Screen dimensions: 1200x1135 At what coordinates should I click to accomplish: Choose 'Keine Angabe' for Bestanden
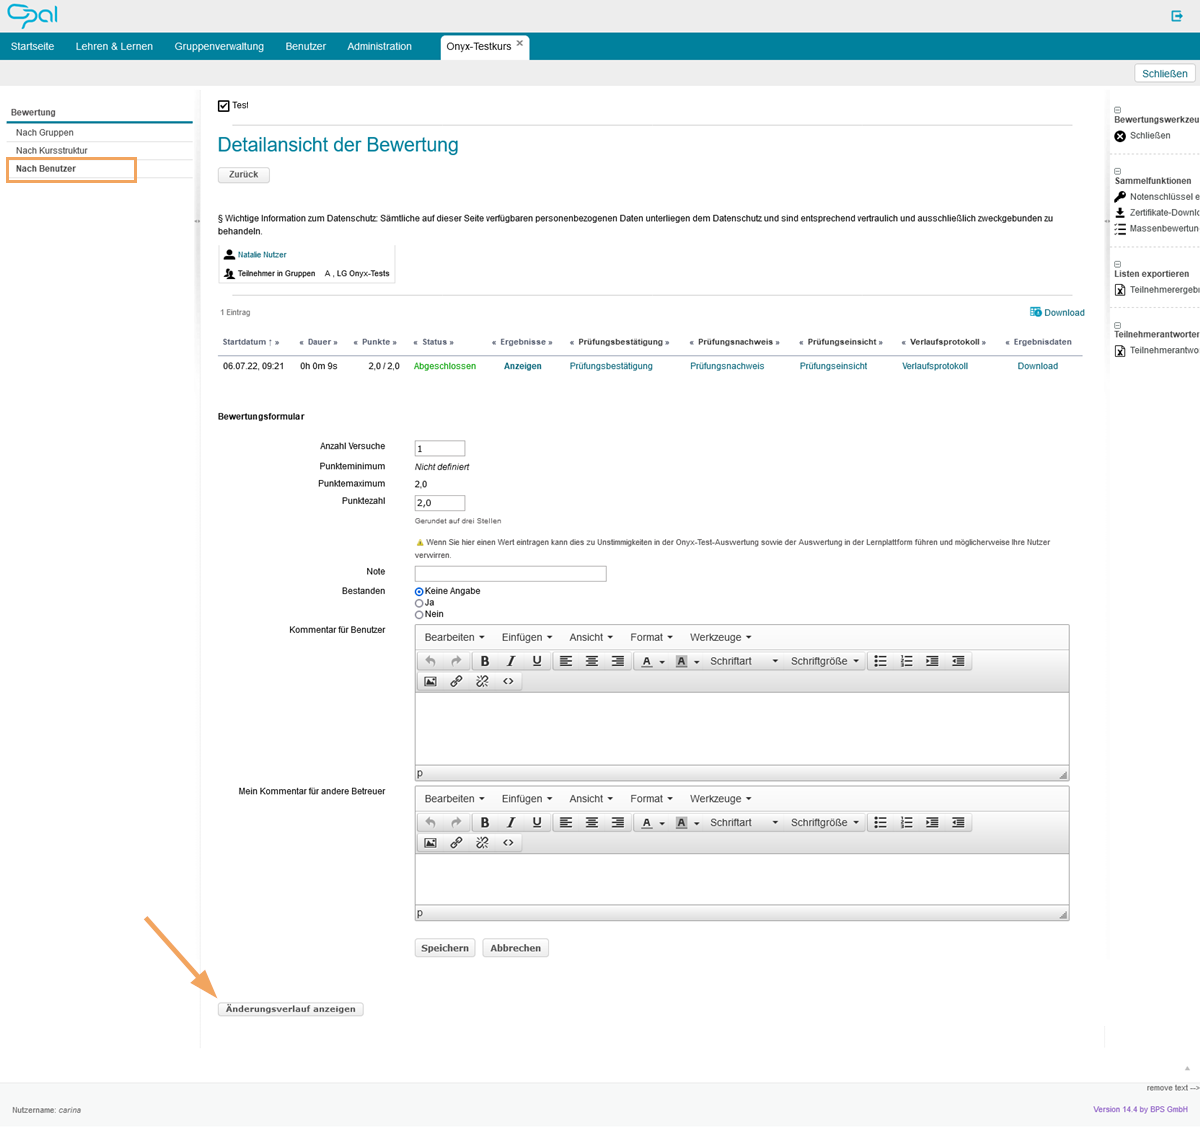(x=419, y=592)
